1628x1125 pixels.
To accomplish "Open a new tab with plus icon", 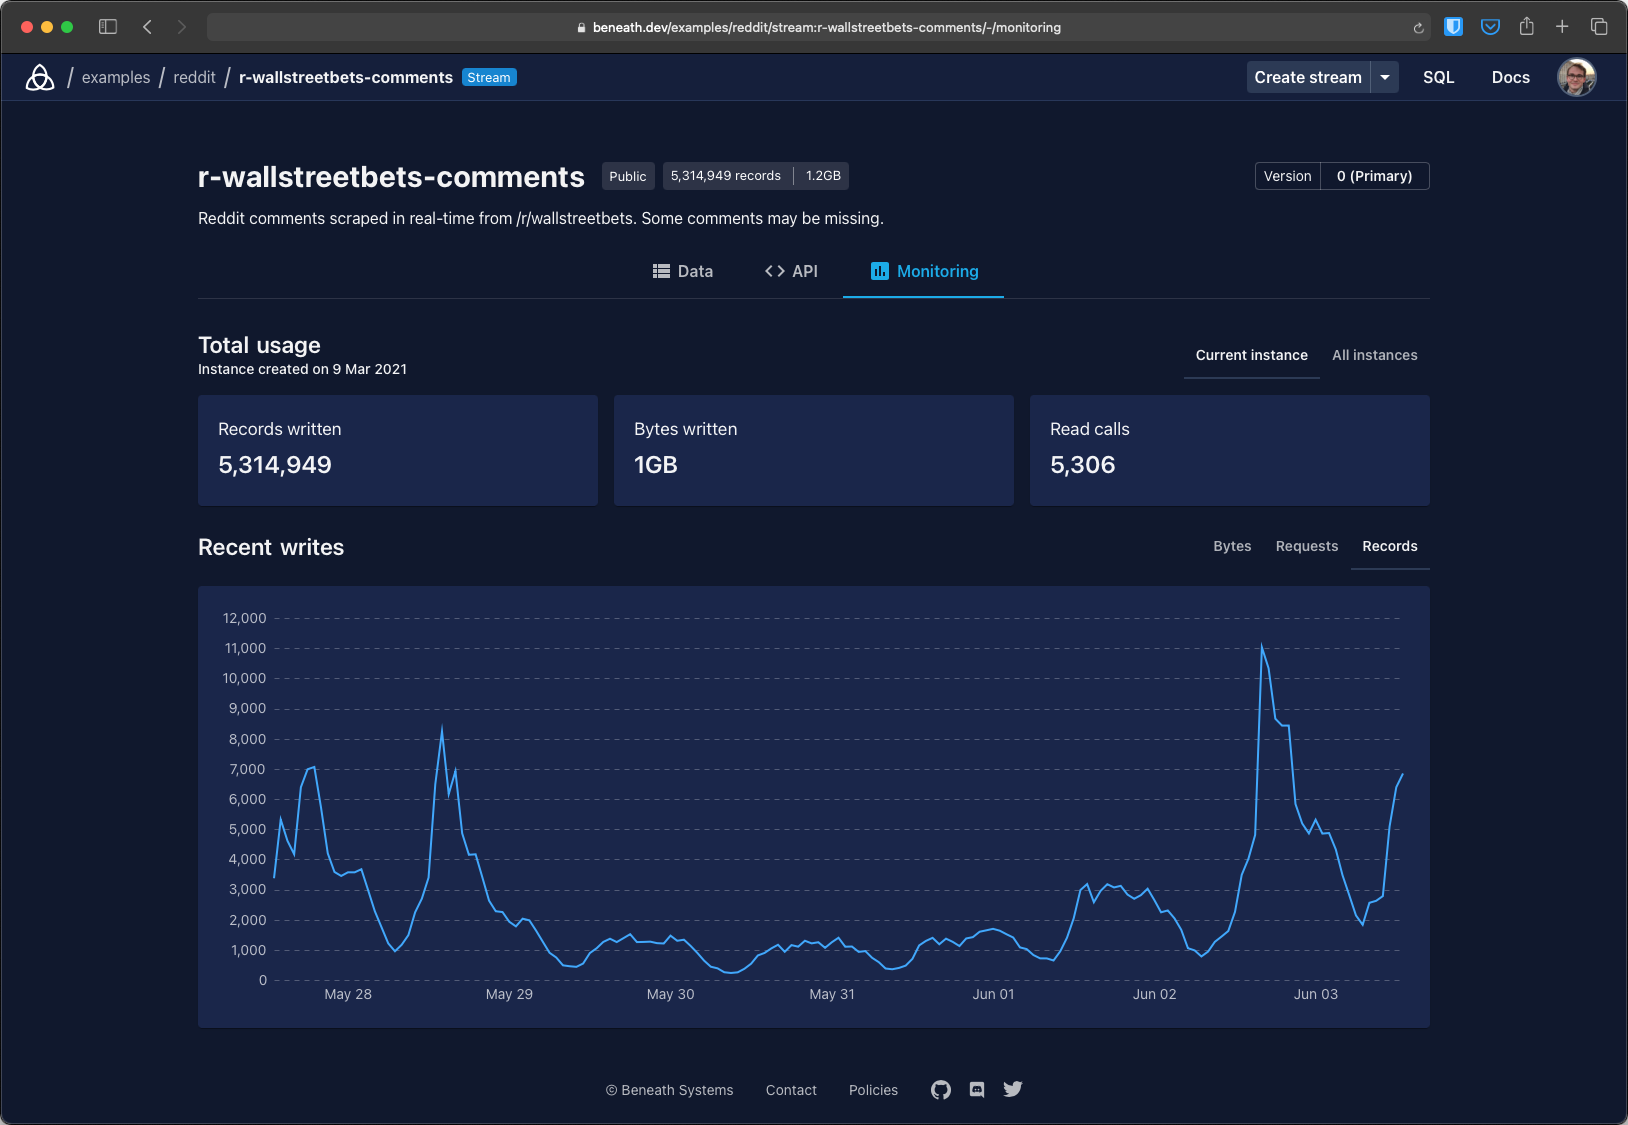I will 1562,26.
